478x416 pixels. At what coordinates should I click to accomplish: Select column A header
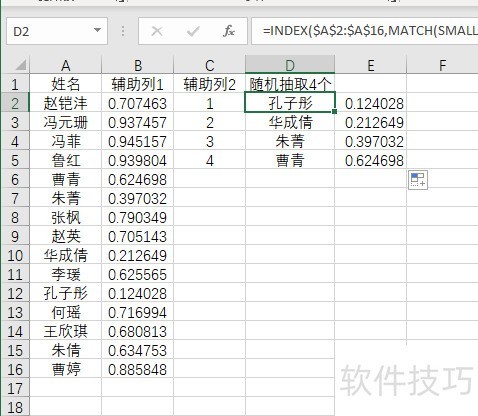click(65, 65)
